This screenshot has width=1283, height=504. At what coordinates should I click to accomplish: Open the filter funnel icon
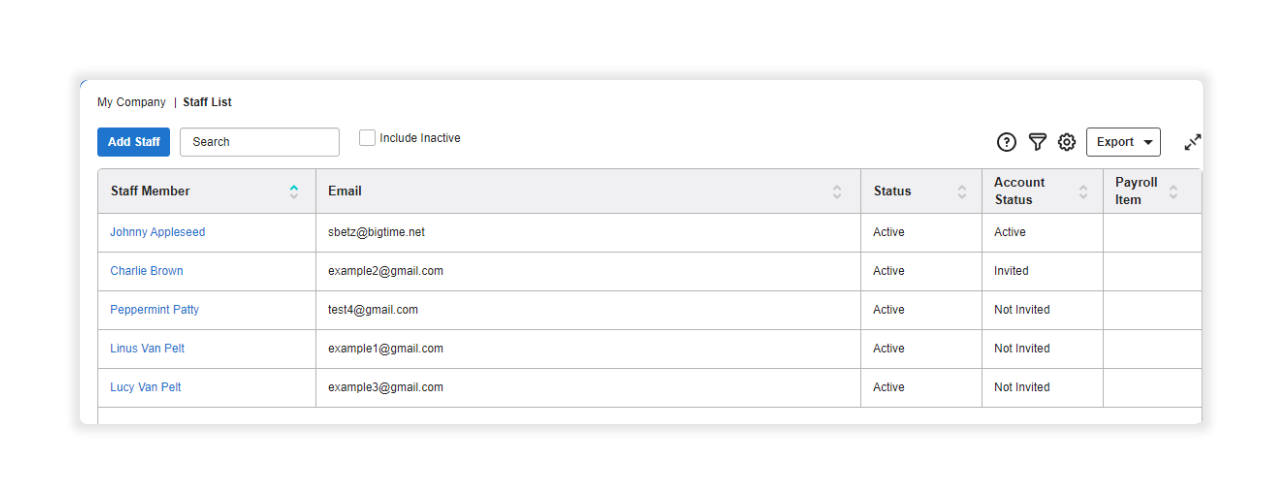click(x=1038, y=142)
